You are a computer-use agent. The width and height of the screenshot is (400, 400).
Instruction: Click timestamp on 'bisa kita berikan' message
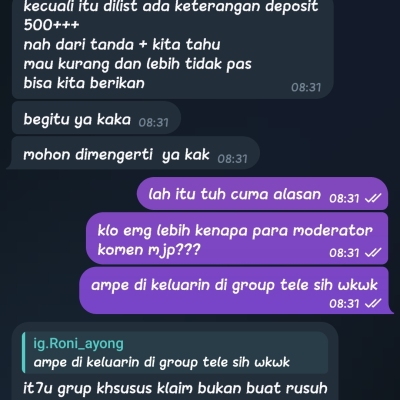point(306,87)
